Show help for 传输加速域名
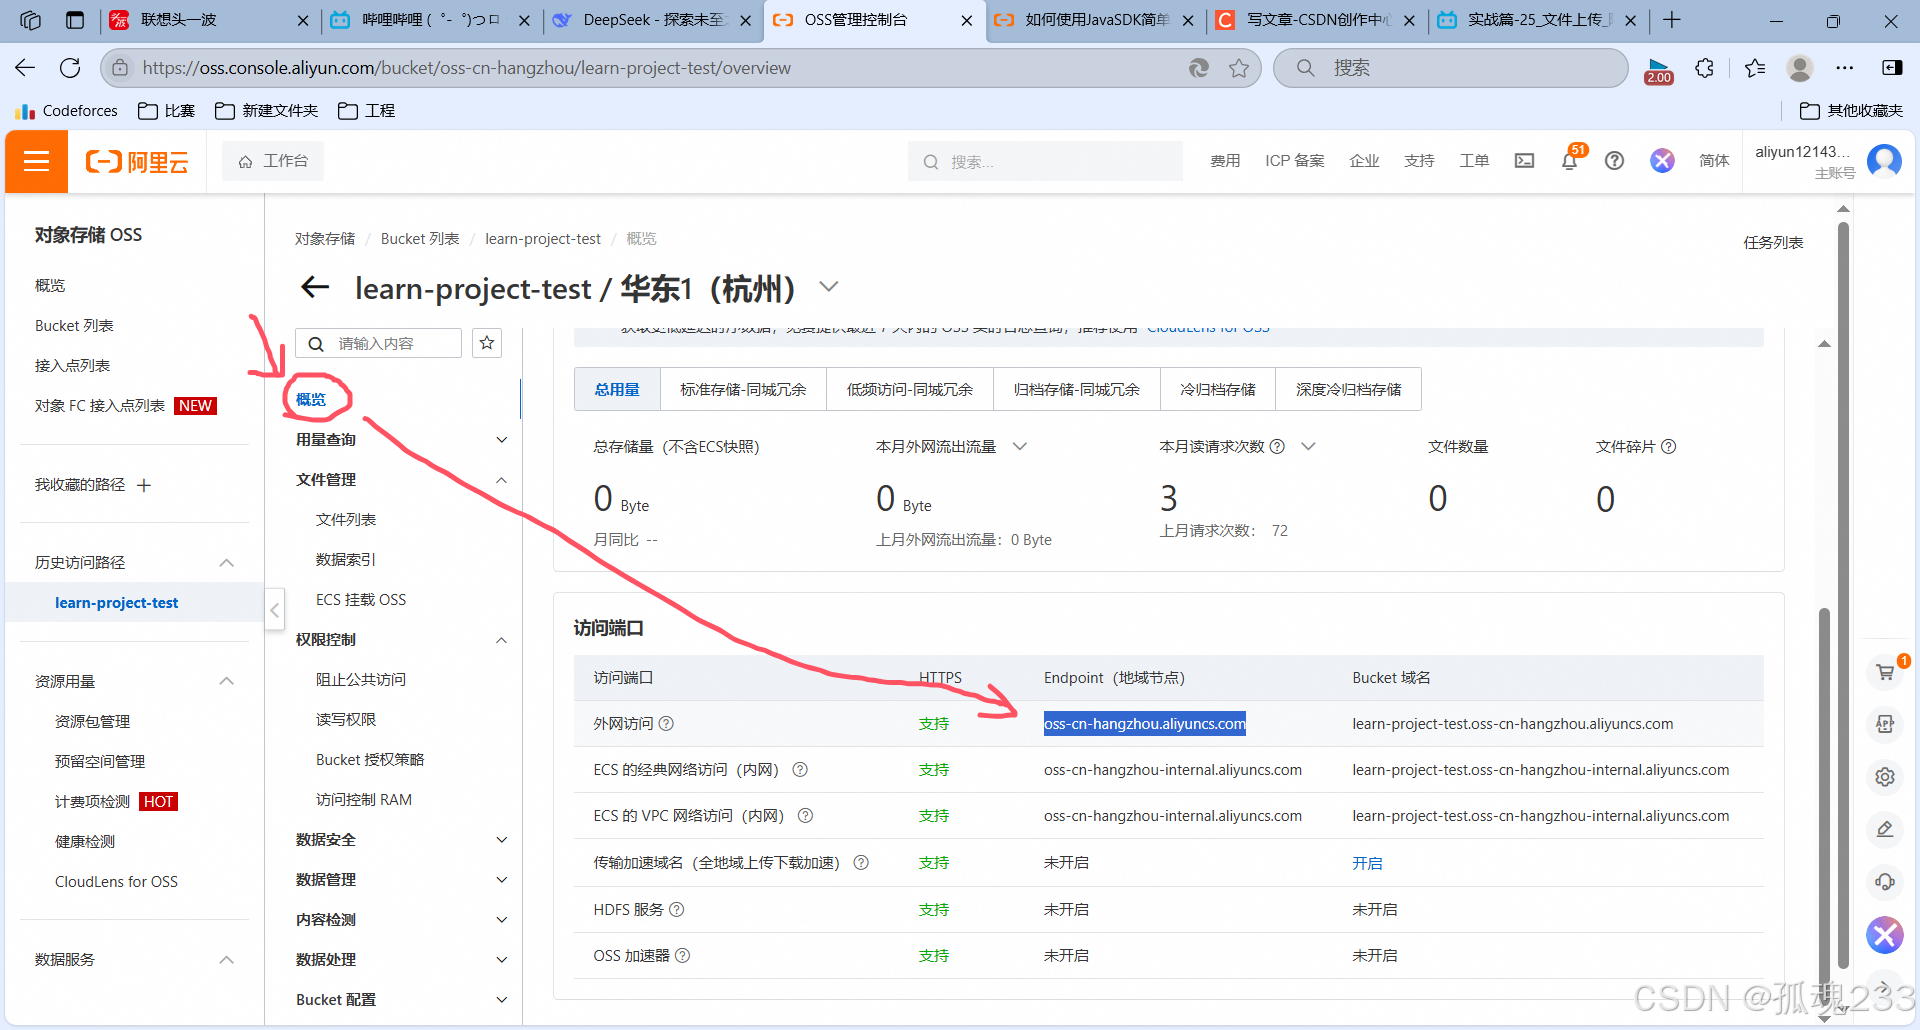This screenshot has width=1920, height=1030. click(x=860, y=862)
